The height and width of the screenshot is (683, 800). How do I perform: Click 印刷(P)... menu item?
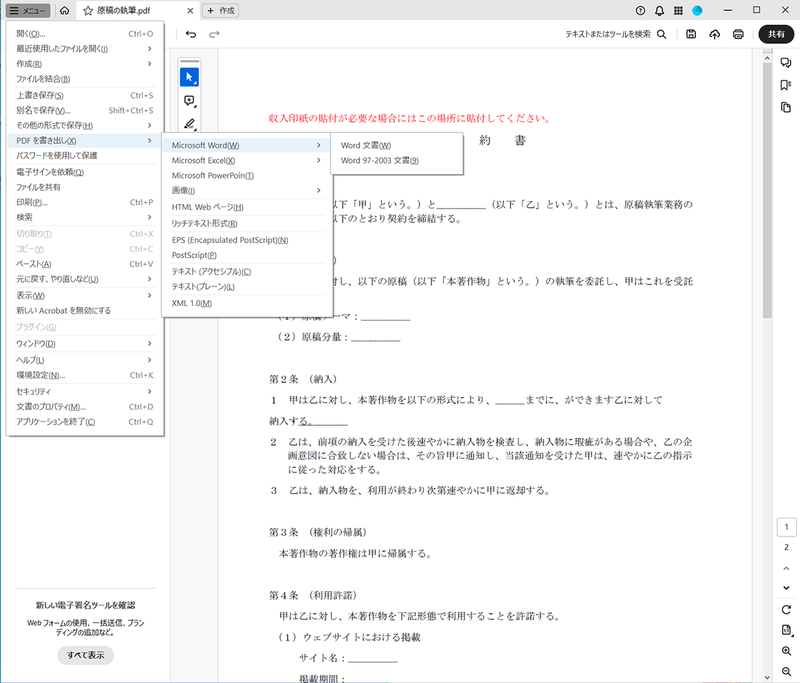tap(85, 202)
